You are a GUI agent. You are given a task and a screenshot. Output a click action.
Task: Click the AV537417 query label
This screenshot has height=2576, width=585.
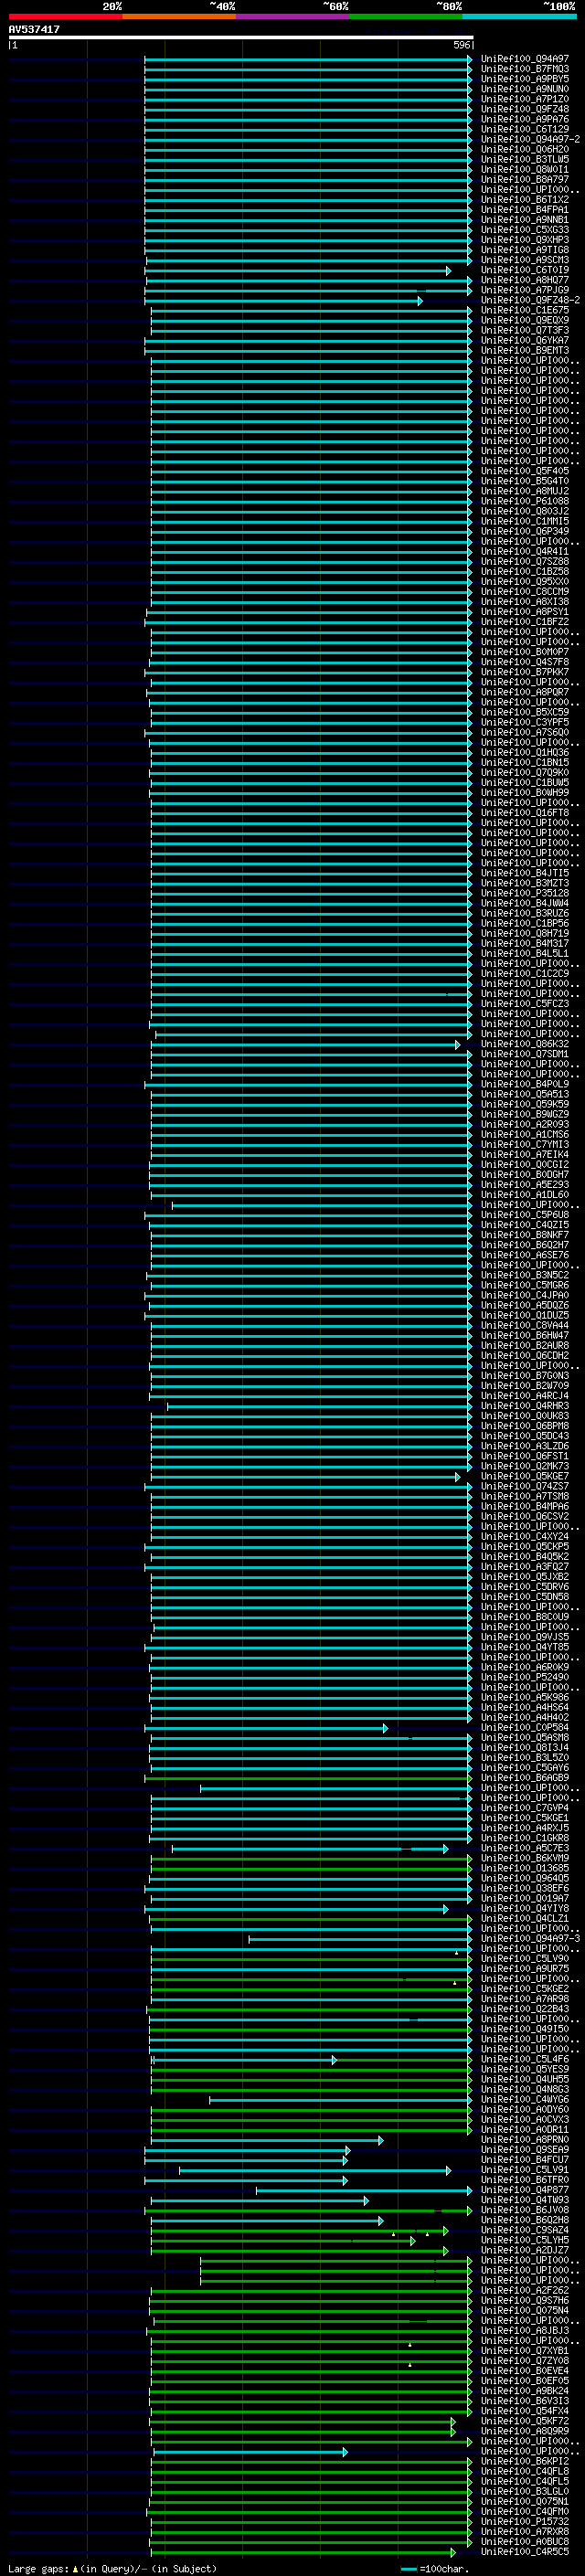34,29
